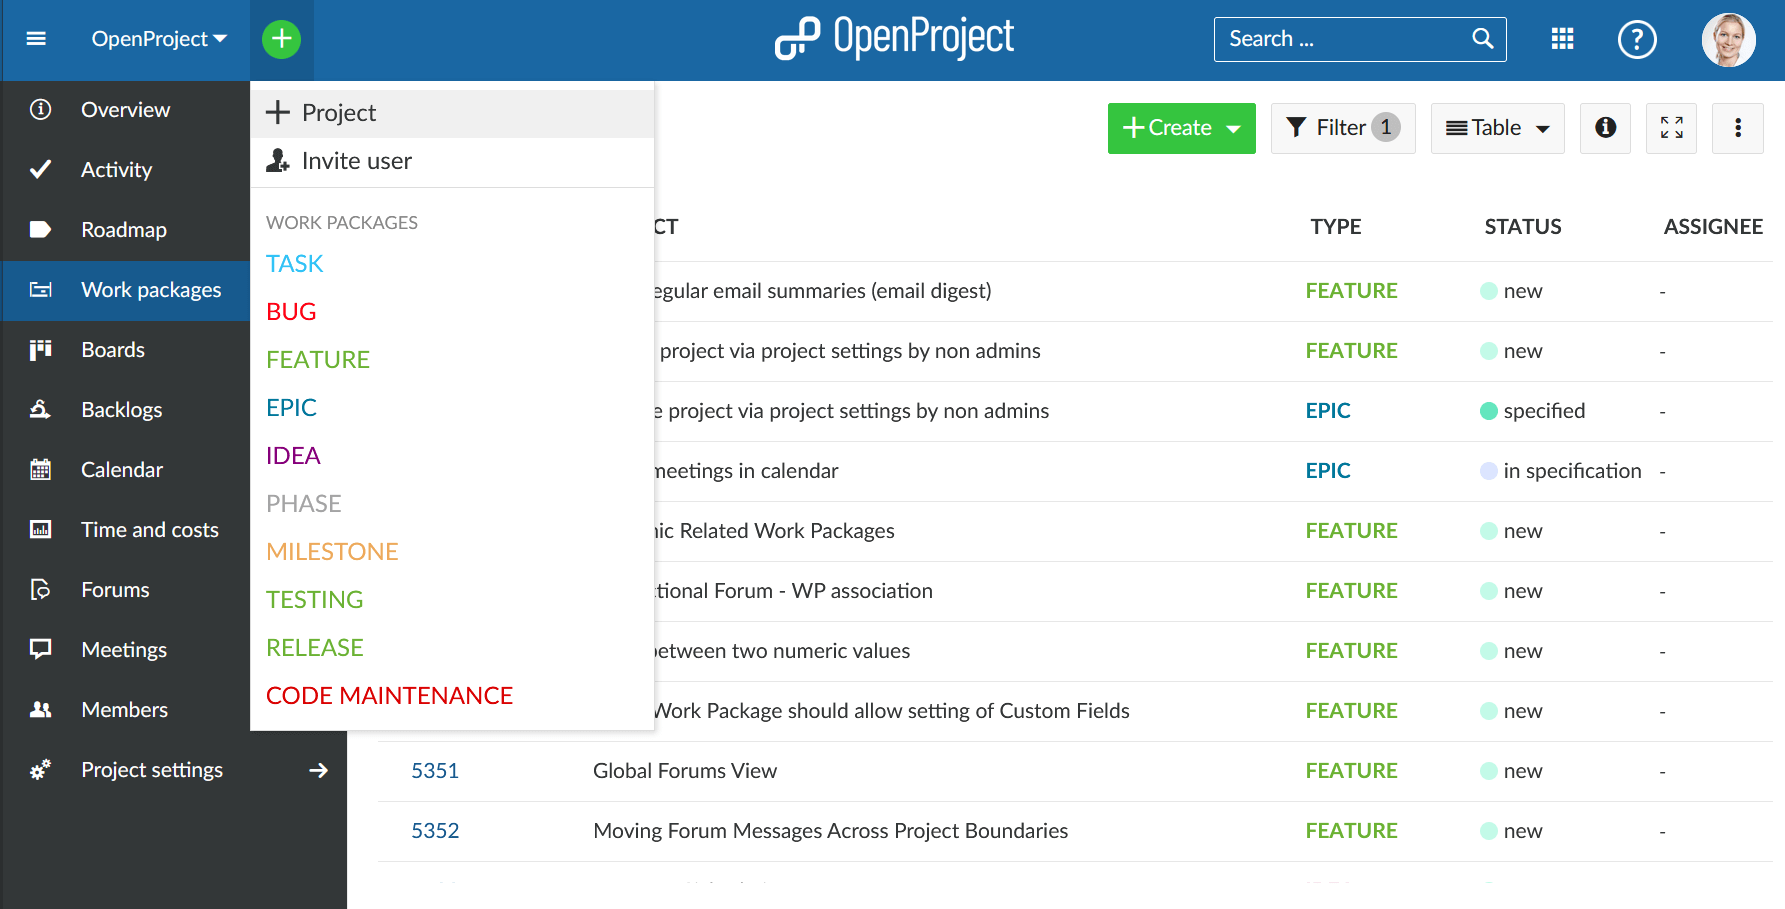Open the modules grid icon
This screenshot has width=1785, height=909.
tap(1562, 39)
